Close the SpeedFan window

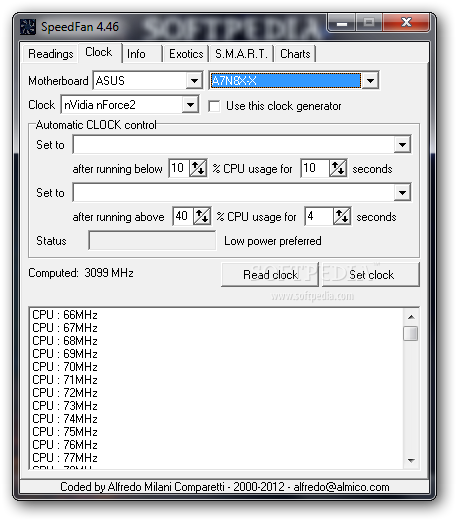406,22
